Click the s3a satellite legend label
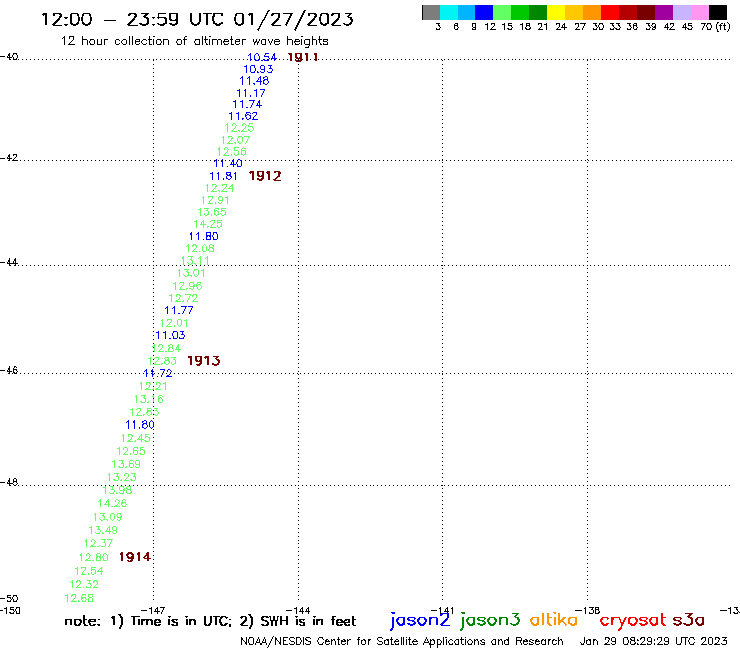Image resolution: width=740 pixels, height=650 pixels. (x=689, y=620)
